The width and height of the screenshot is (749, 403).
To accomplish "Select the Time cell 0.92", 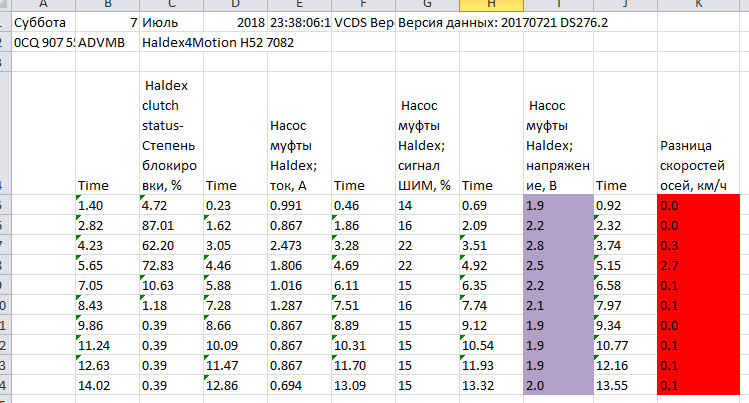I will [x=625, y=205].
